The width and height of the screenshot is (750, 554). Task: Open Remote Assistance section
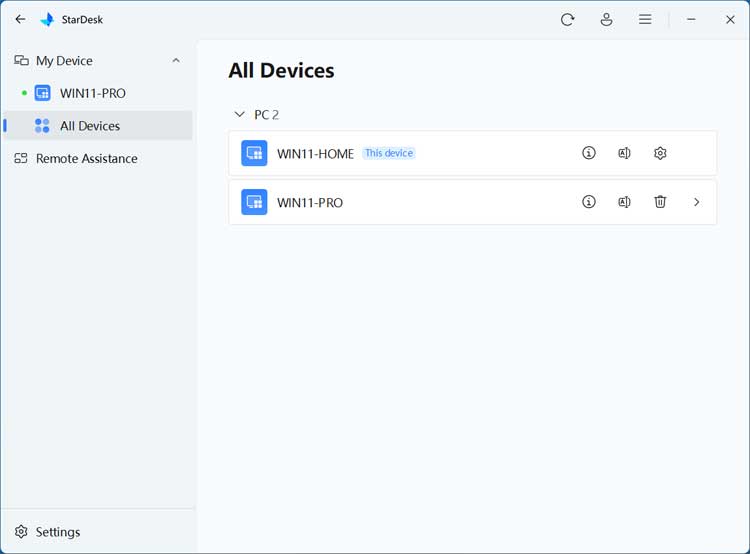98,158
